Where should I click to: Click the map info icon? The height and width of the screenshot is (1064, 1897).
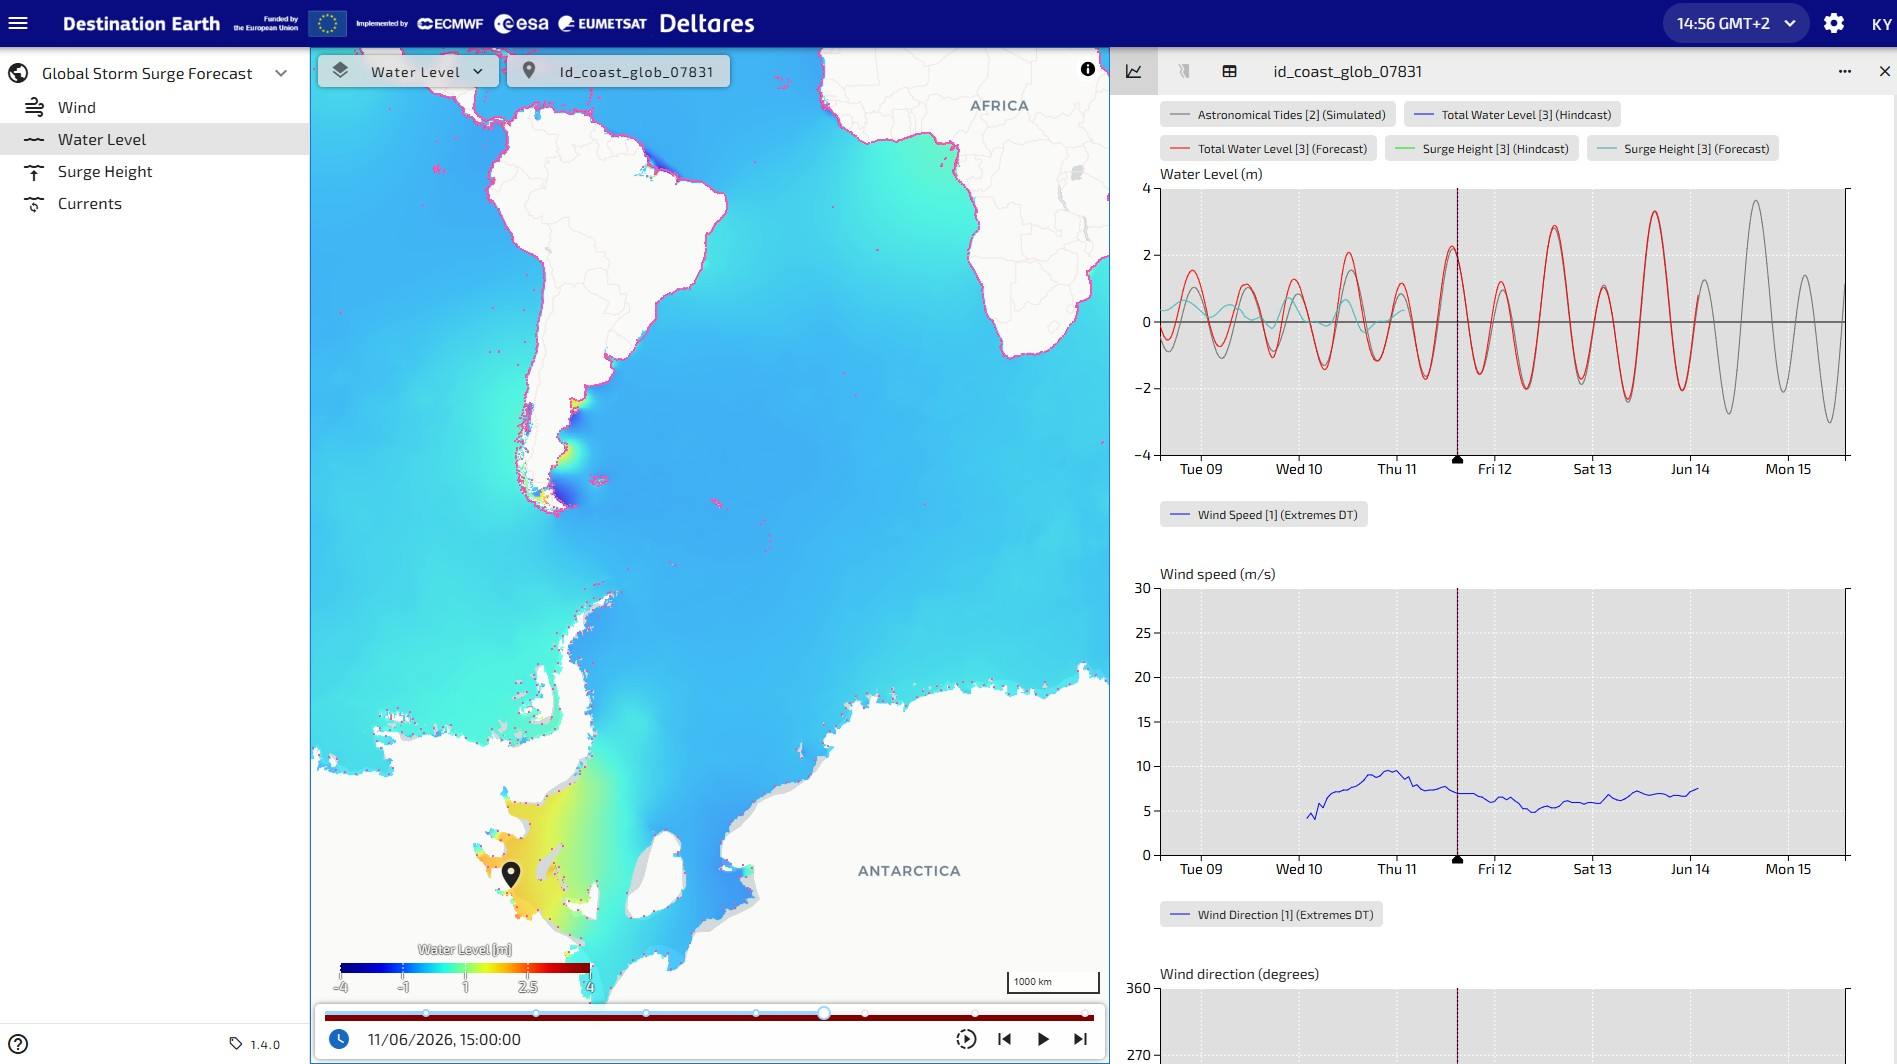pyautogui.click(x=1087, y=69)
